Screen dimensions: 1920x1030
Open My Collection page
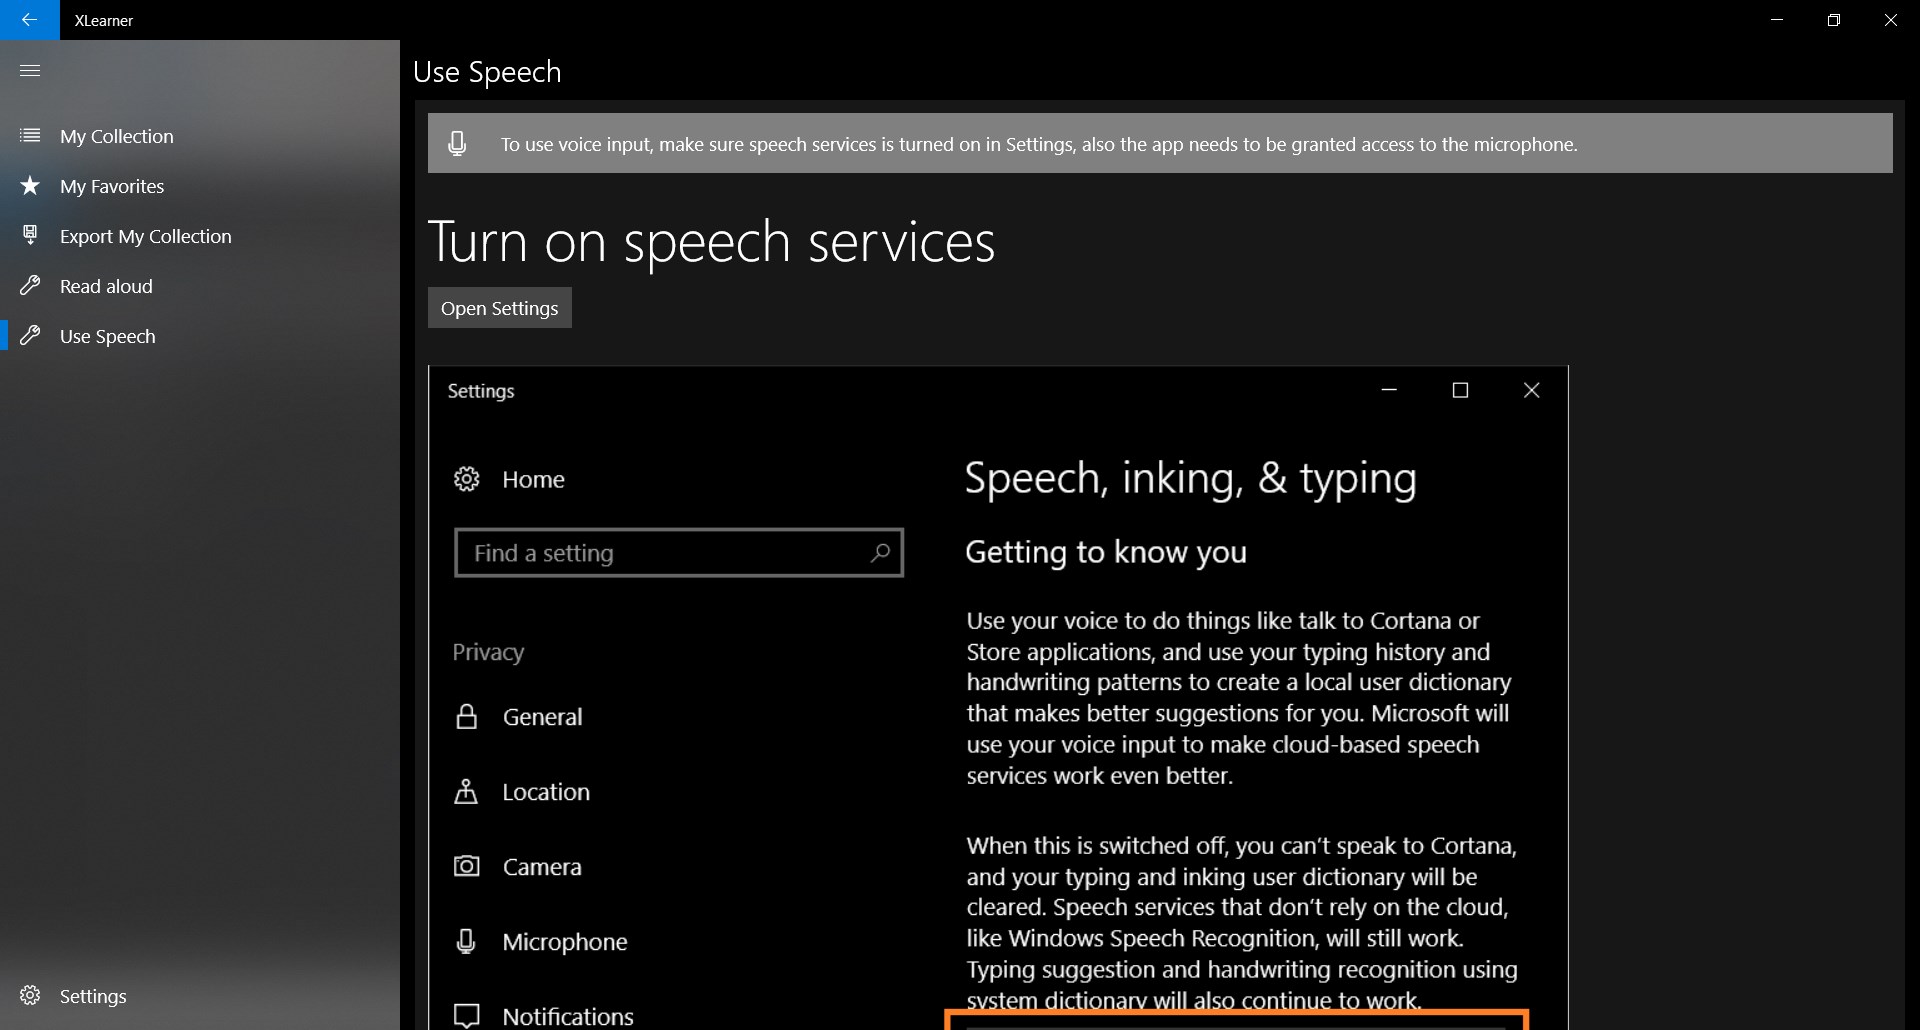click(116, 136)
